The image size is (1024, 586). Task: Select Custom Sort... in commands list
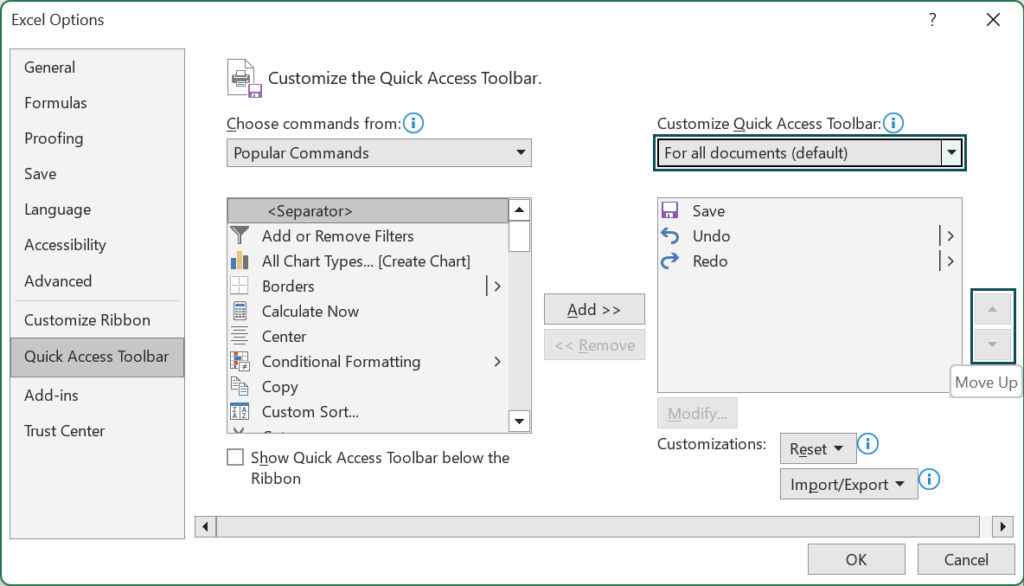pos(368,412)
